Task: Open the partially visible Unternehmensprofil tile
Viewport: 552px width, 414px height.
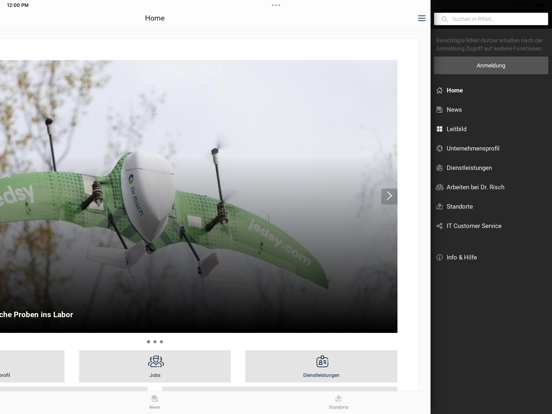Action: [32, 366]
